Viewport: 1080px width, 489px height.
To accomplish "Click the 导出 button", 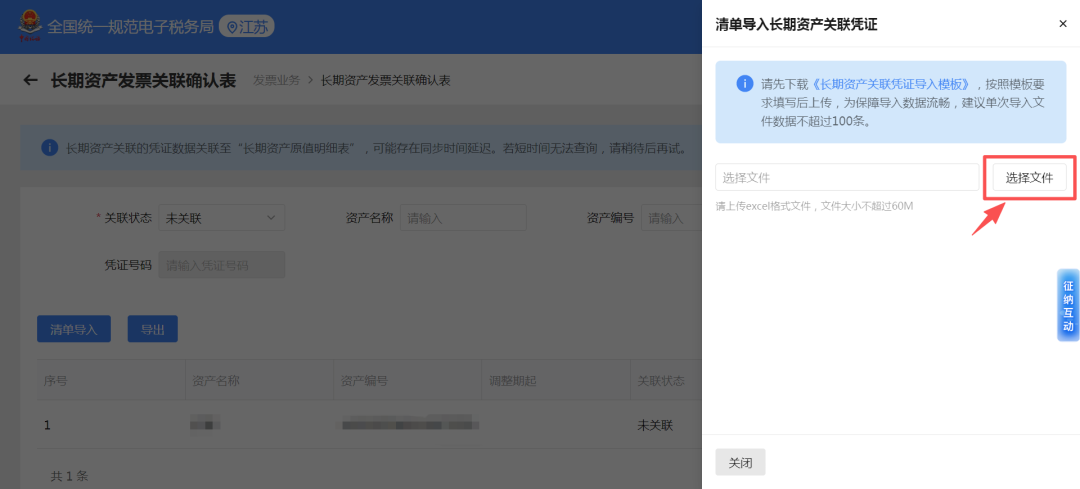I will (152, 329).
